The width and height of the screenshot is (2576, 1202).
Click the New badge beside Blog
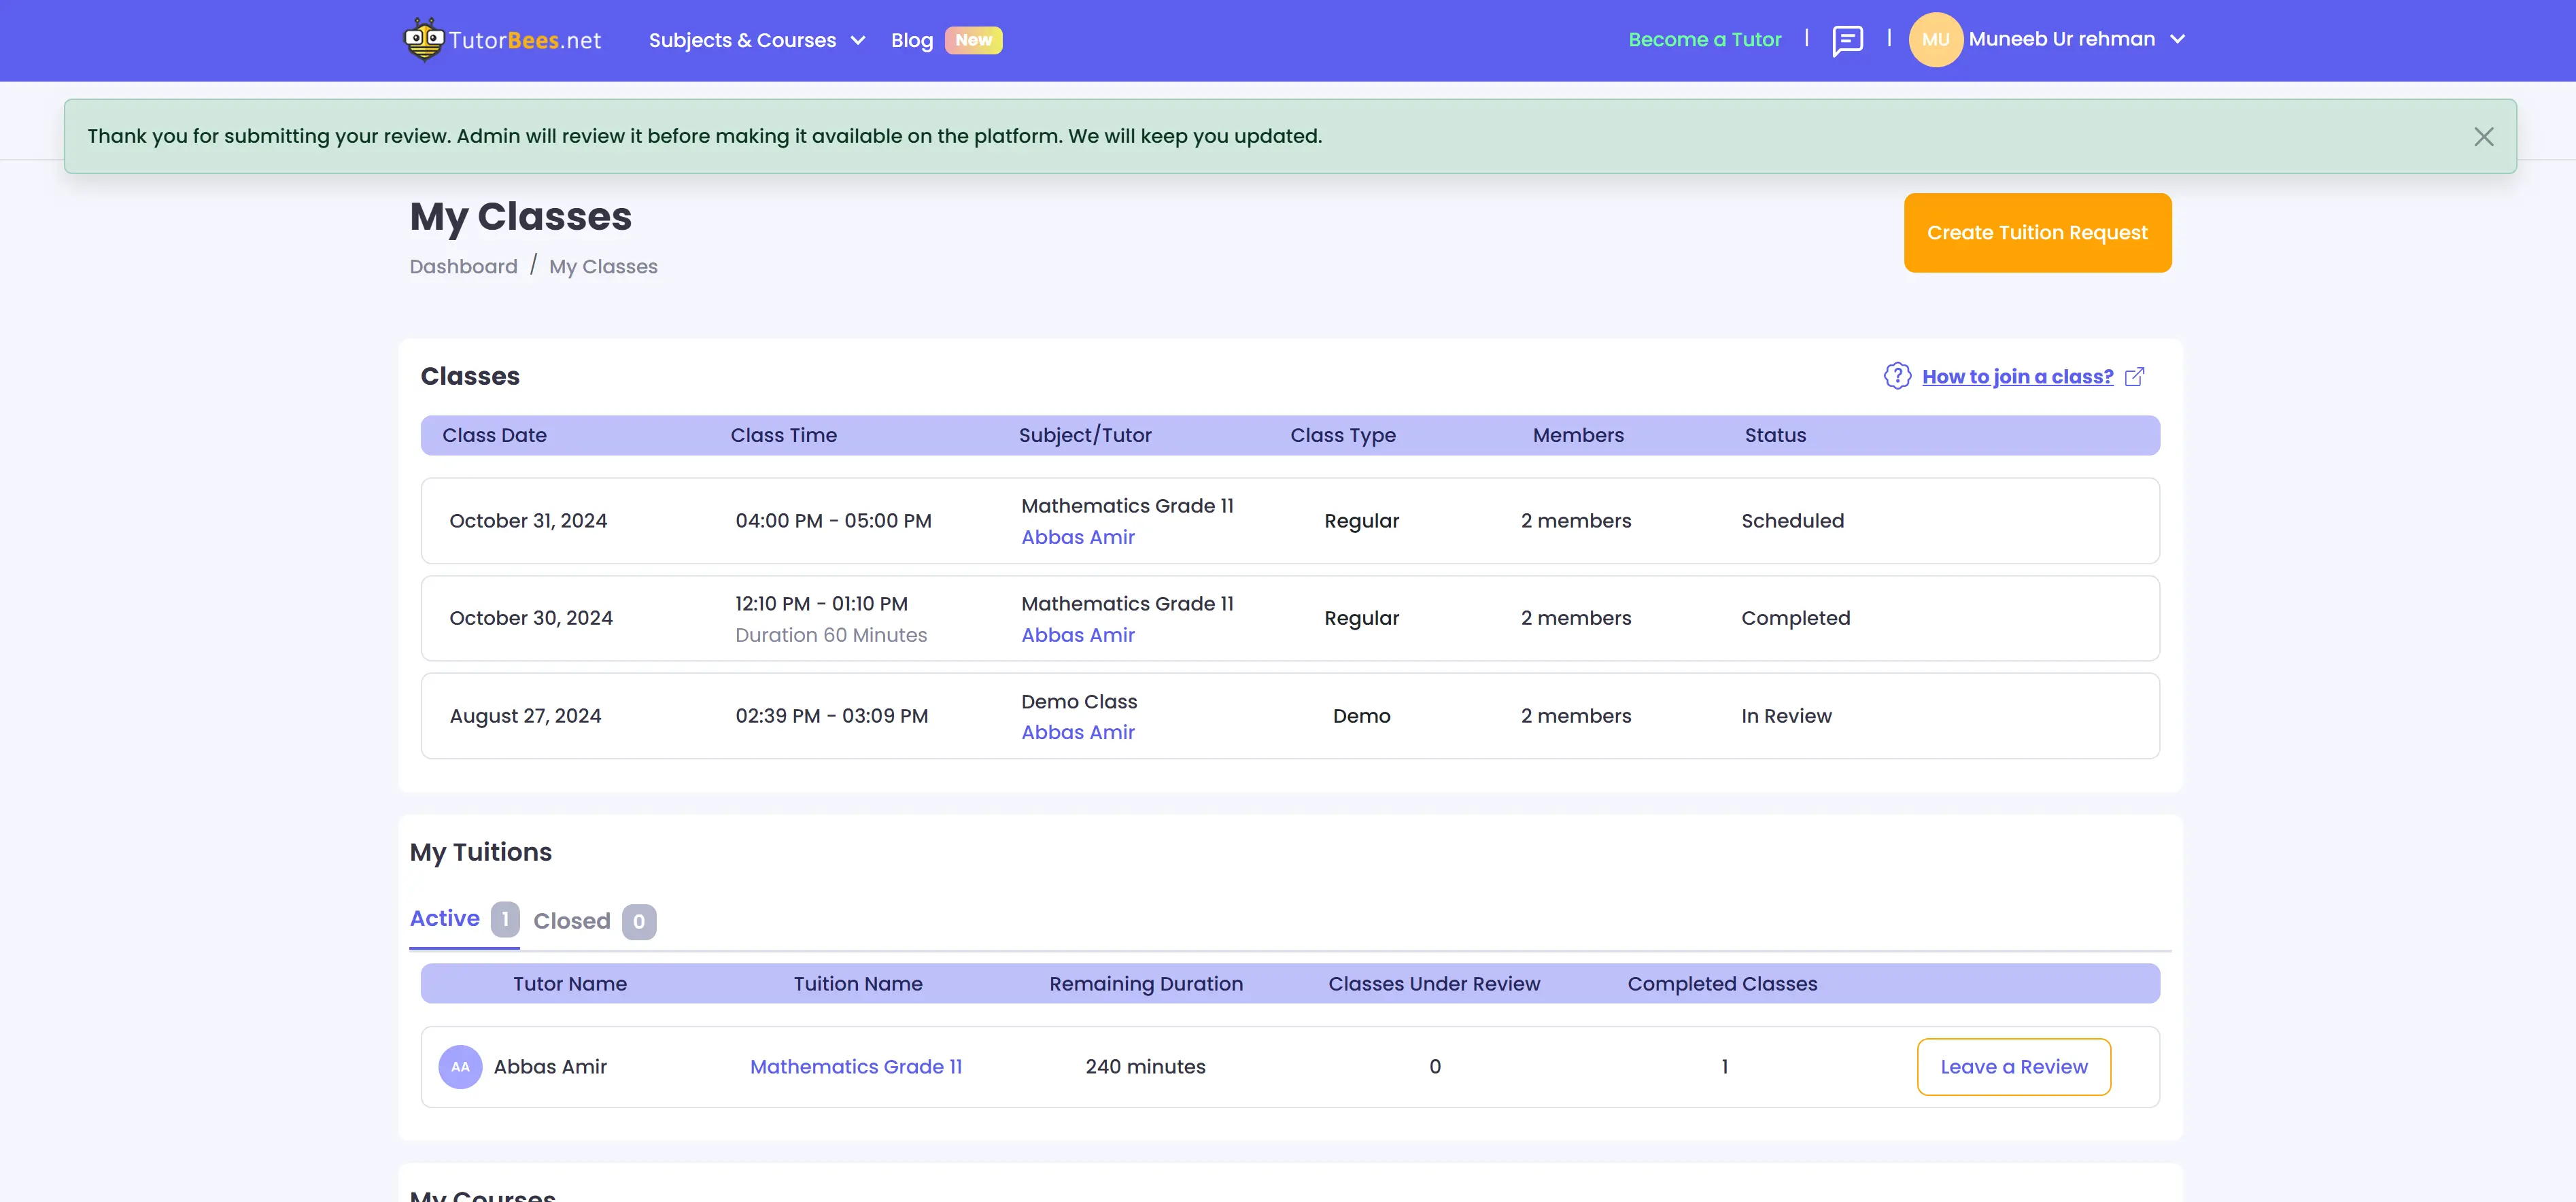[973, 40]
